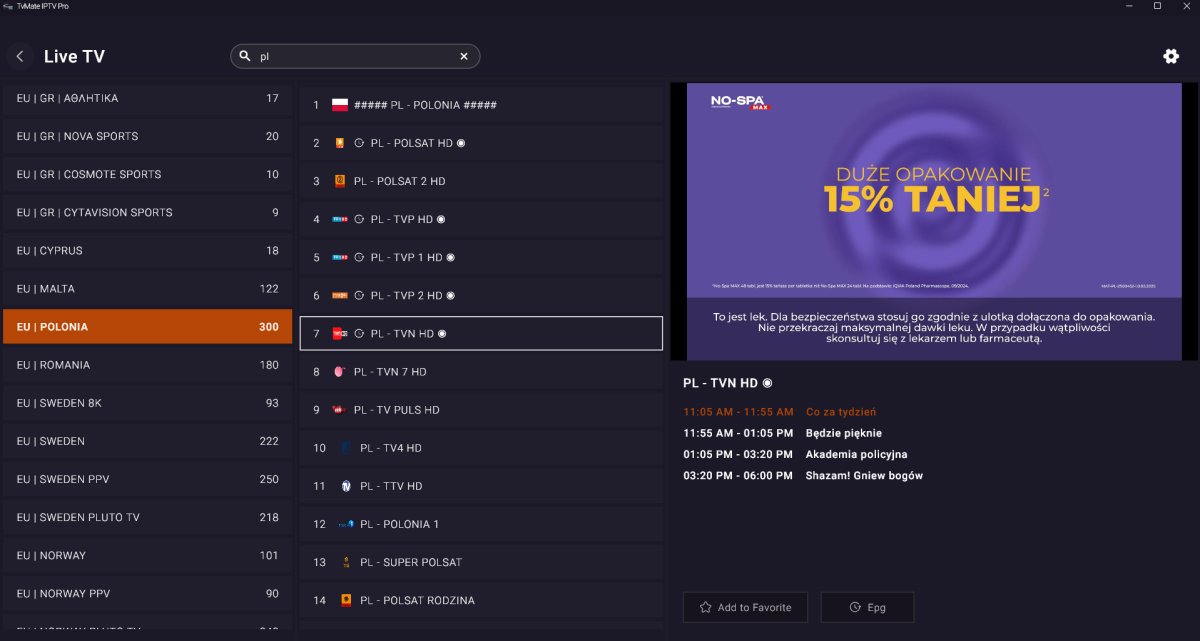Select the program Akademia policyjna in the guide
1200x641 pixels.
(x=856, y=454)
